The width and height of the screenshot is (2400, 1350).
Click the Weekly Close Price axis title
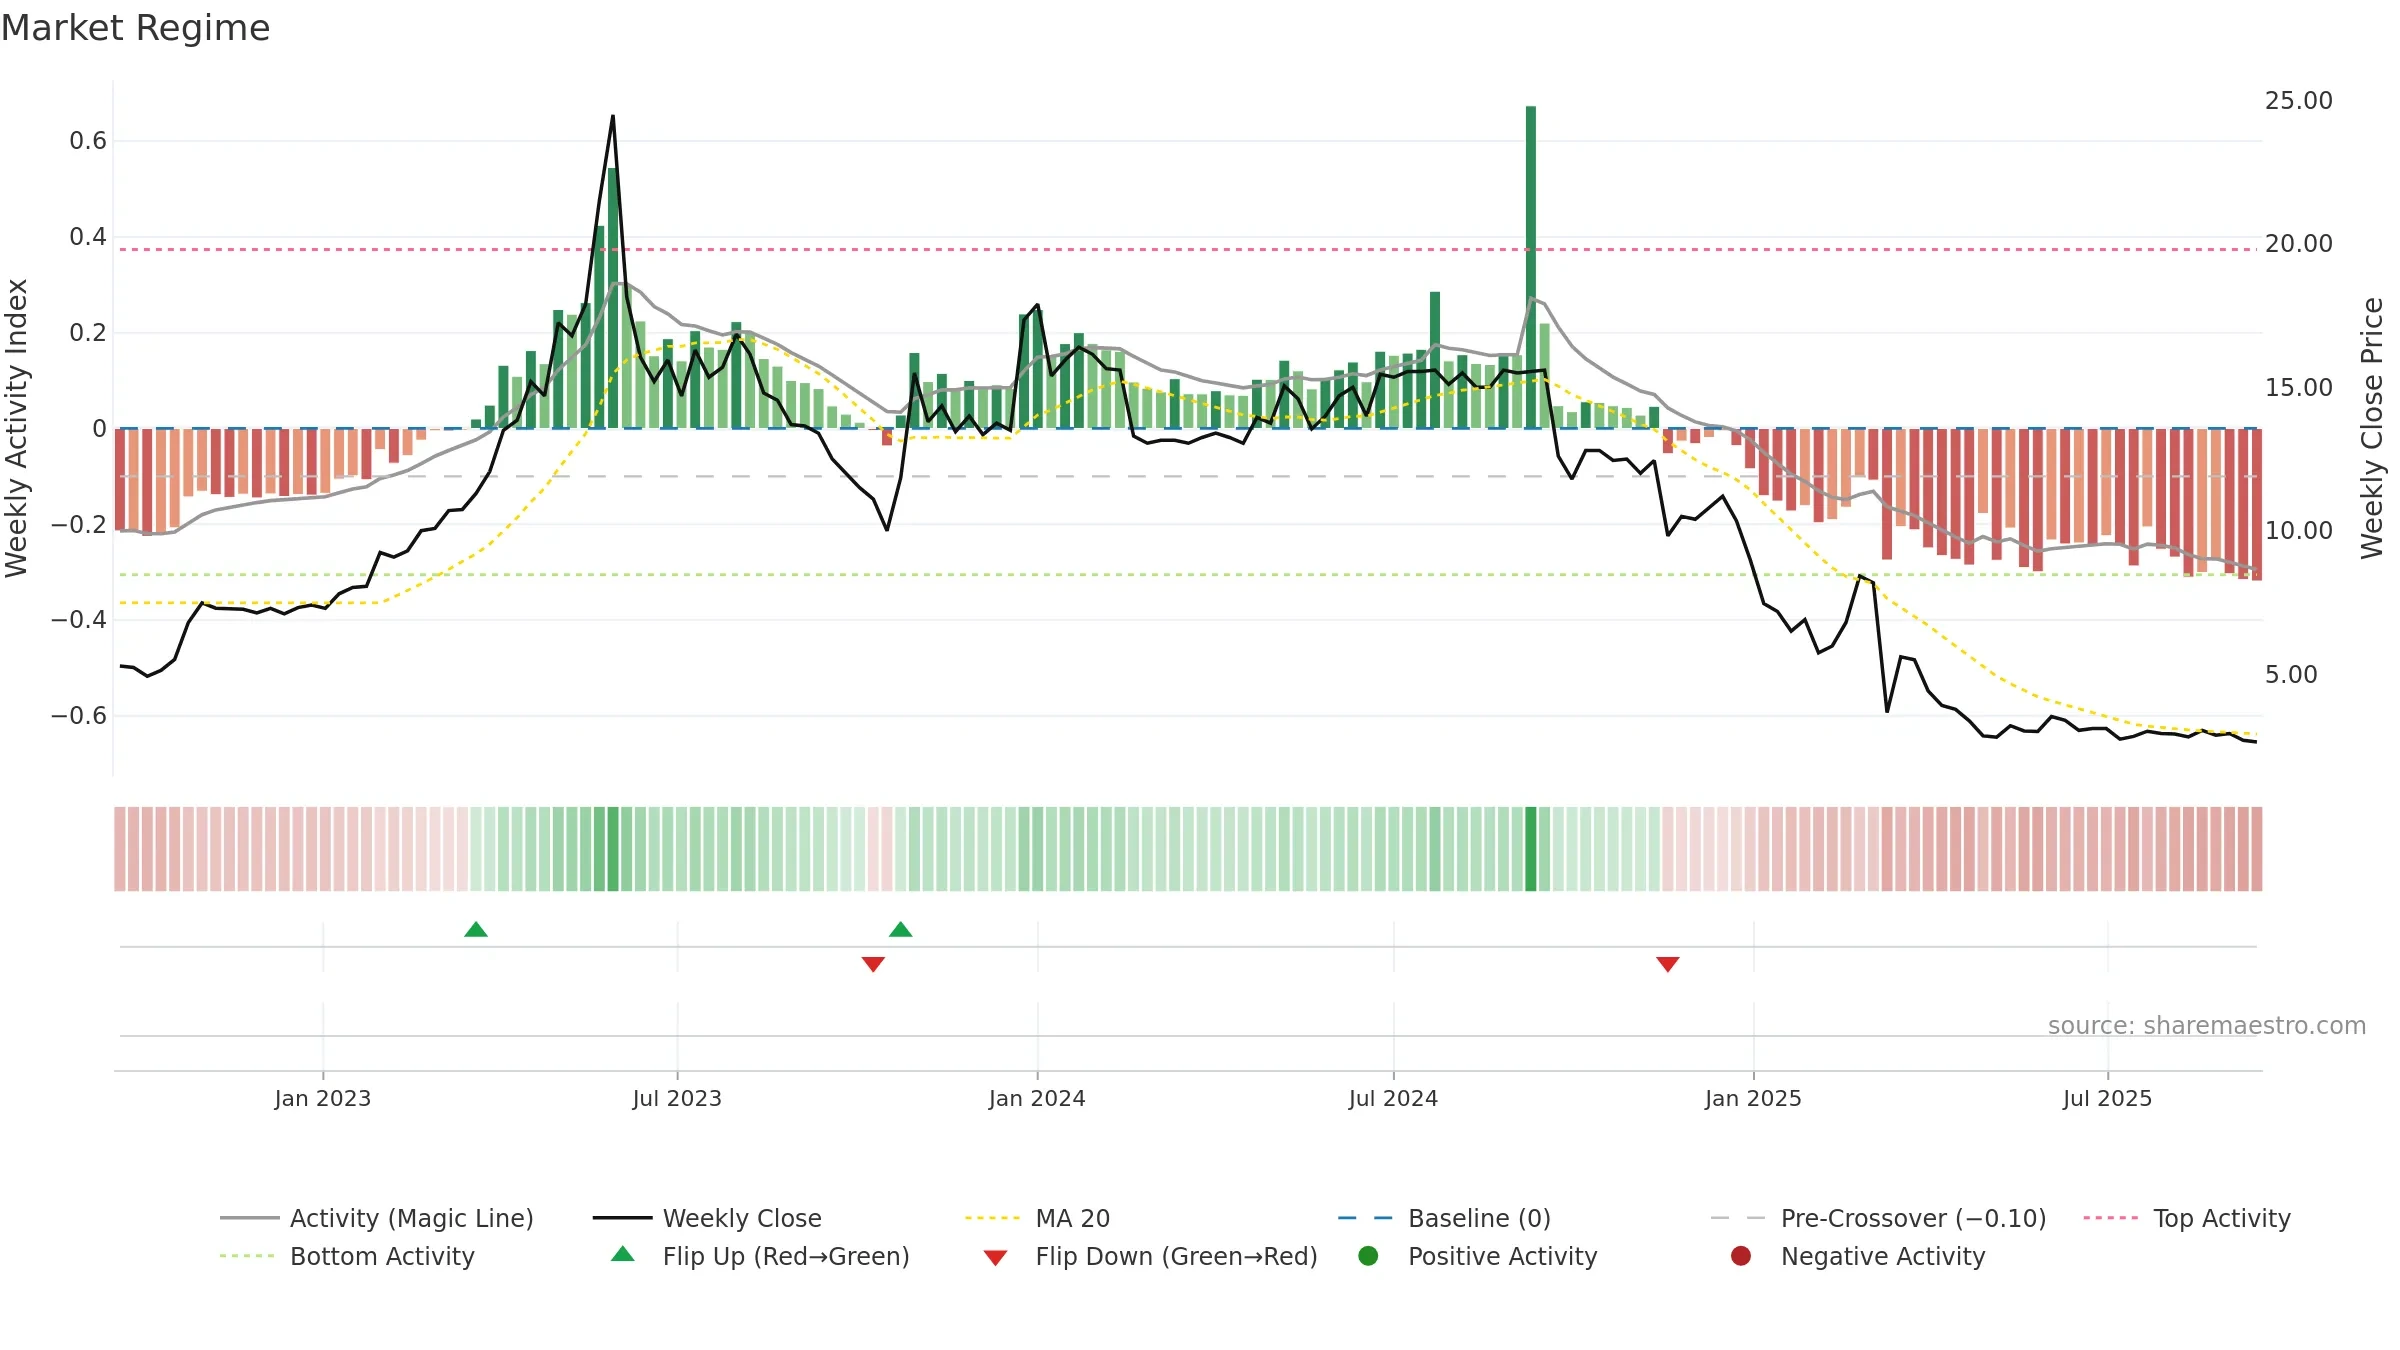coord(2372,428)
